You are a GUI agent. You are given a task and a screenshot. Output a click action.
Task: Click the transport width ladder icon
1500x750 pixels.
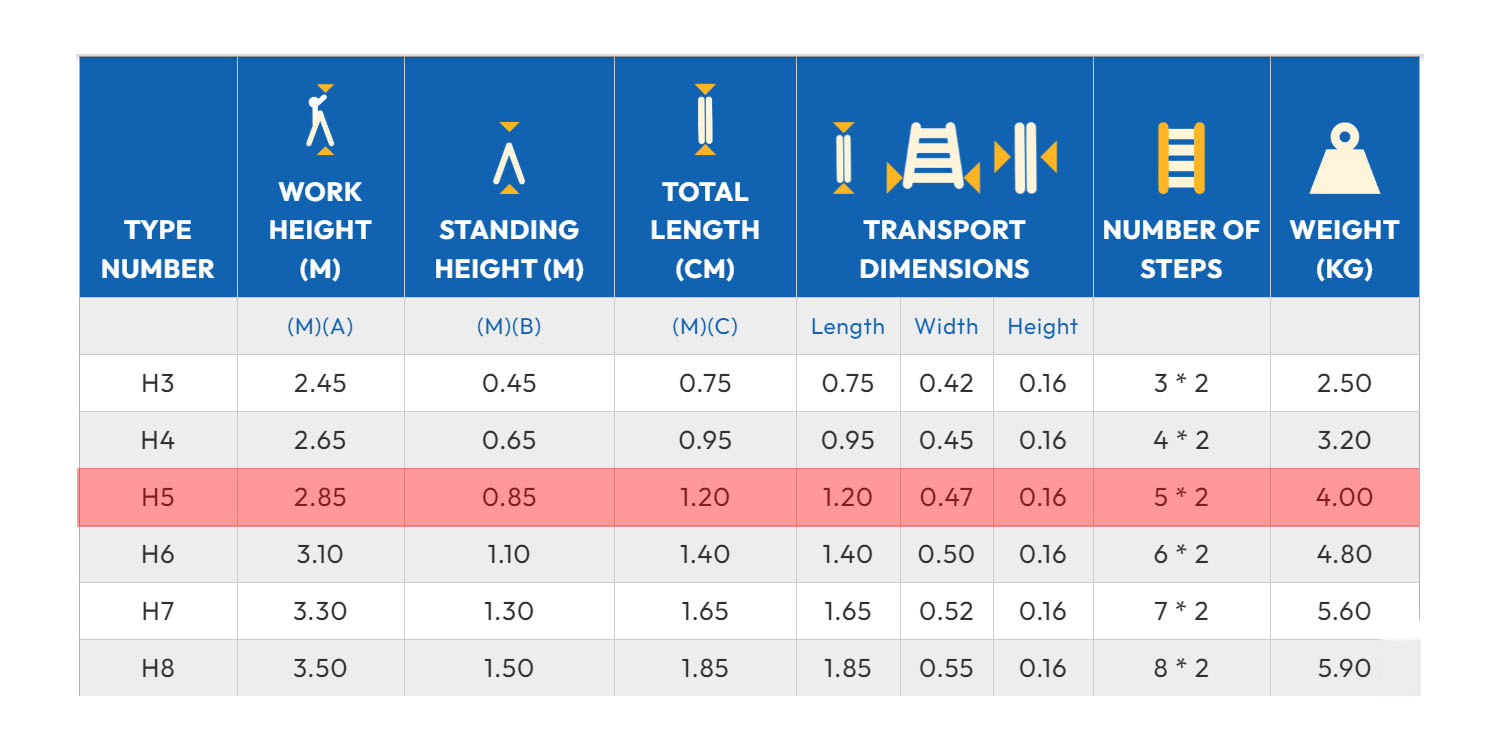pyautogui.click(x=934, y=158)
